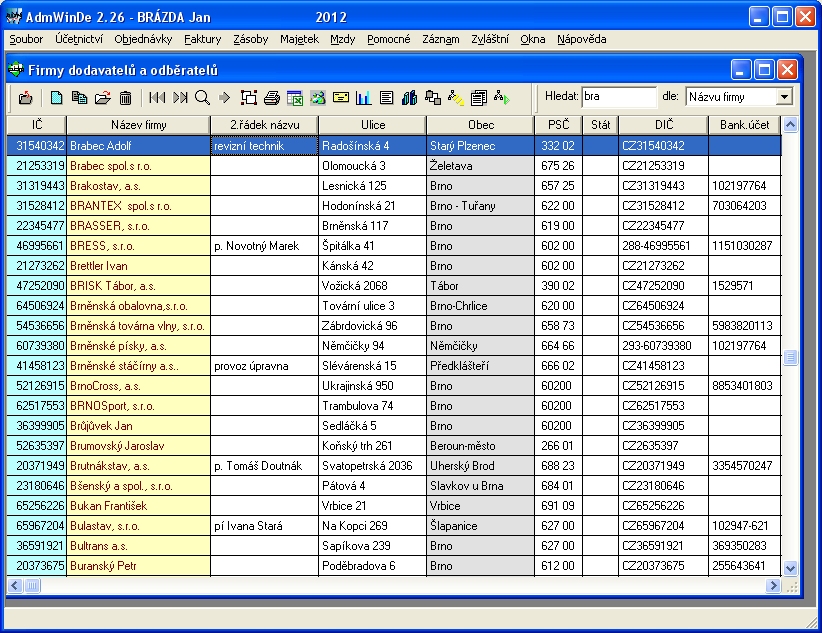Click the selection frame toolbar icon
Image resolution: width=822 pixels, height=633 pixels.
pos(248,98)
